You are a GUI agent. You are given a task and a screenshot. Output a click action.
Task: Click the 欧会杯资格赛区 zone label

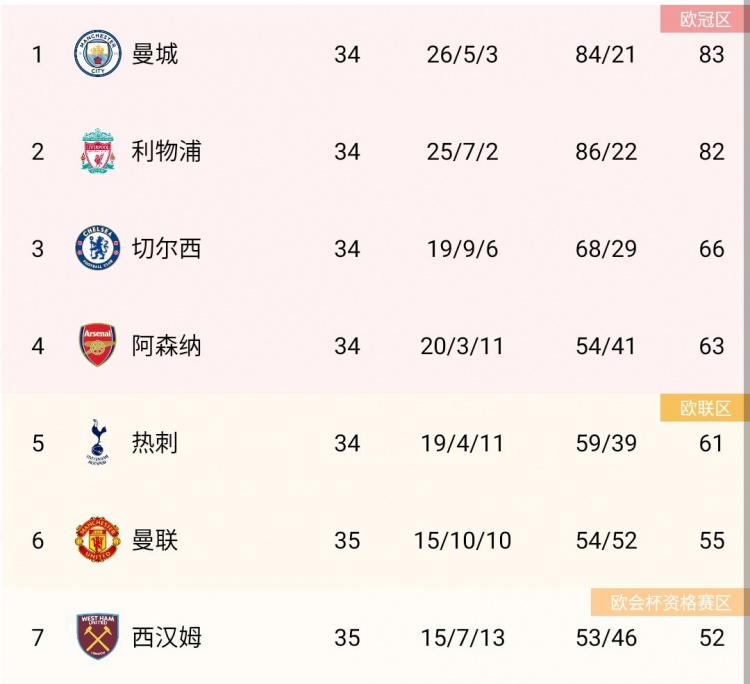point(670,602)
